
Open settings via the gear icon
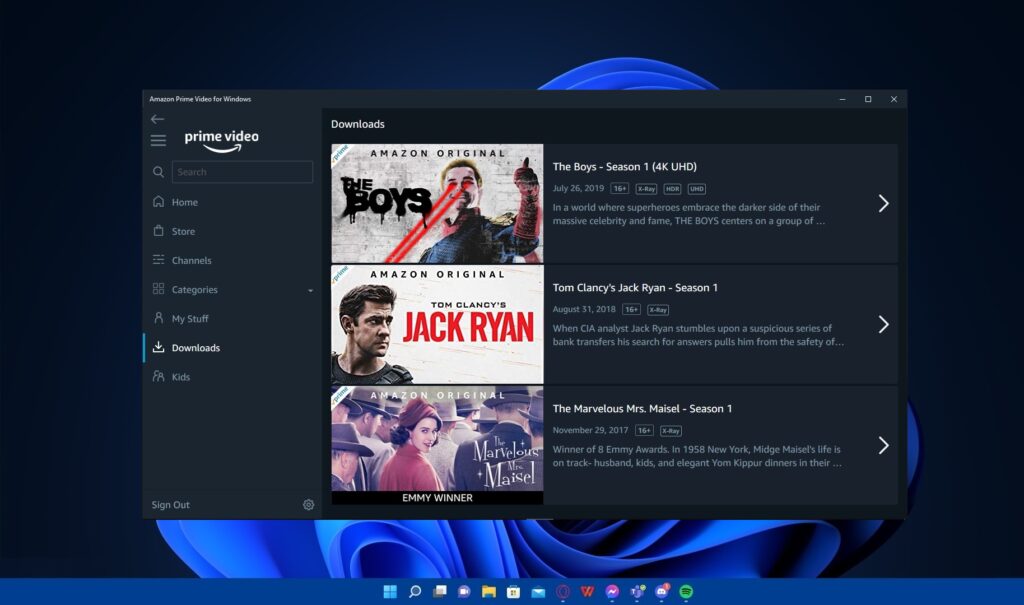(x=308, y=504)
